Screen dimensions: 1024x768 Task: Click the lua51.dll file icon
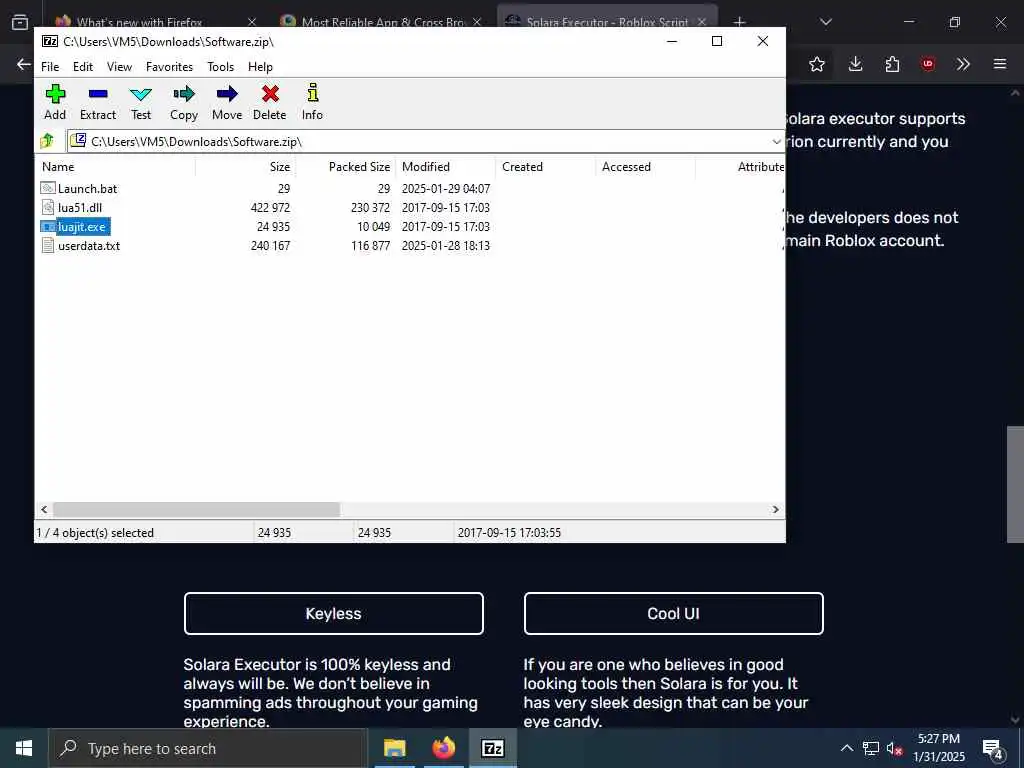pos(48,207)
